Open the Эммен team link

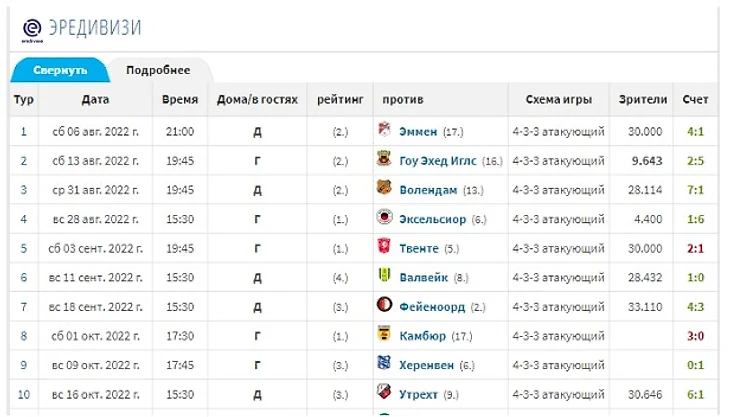tap(418, 131)
